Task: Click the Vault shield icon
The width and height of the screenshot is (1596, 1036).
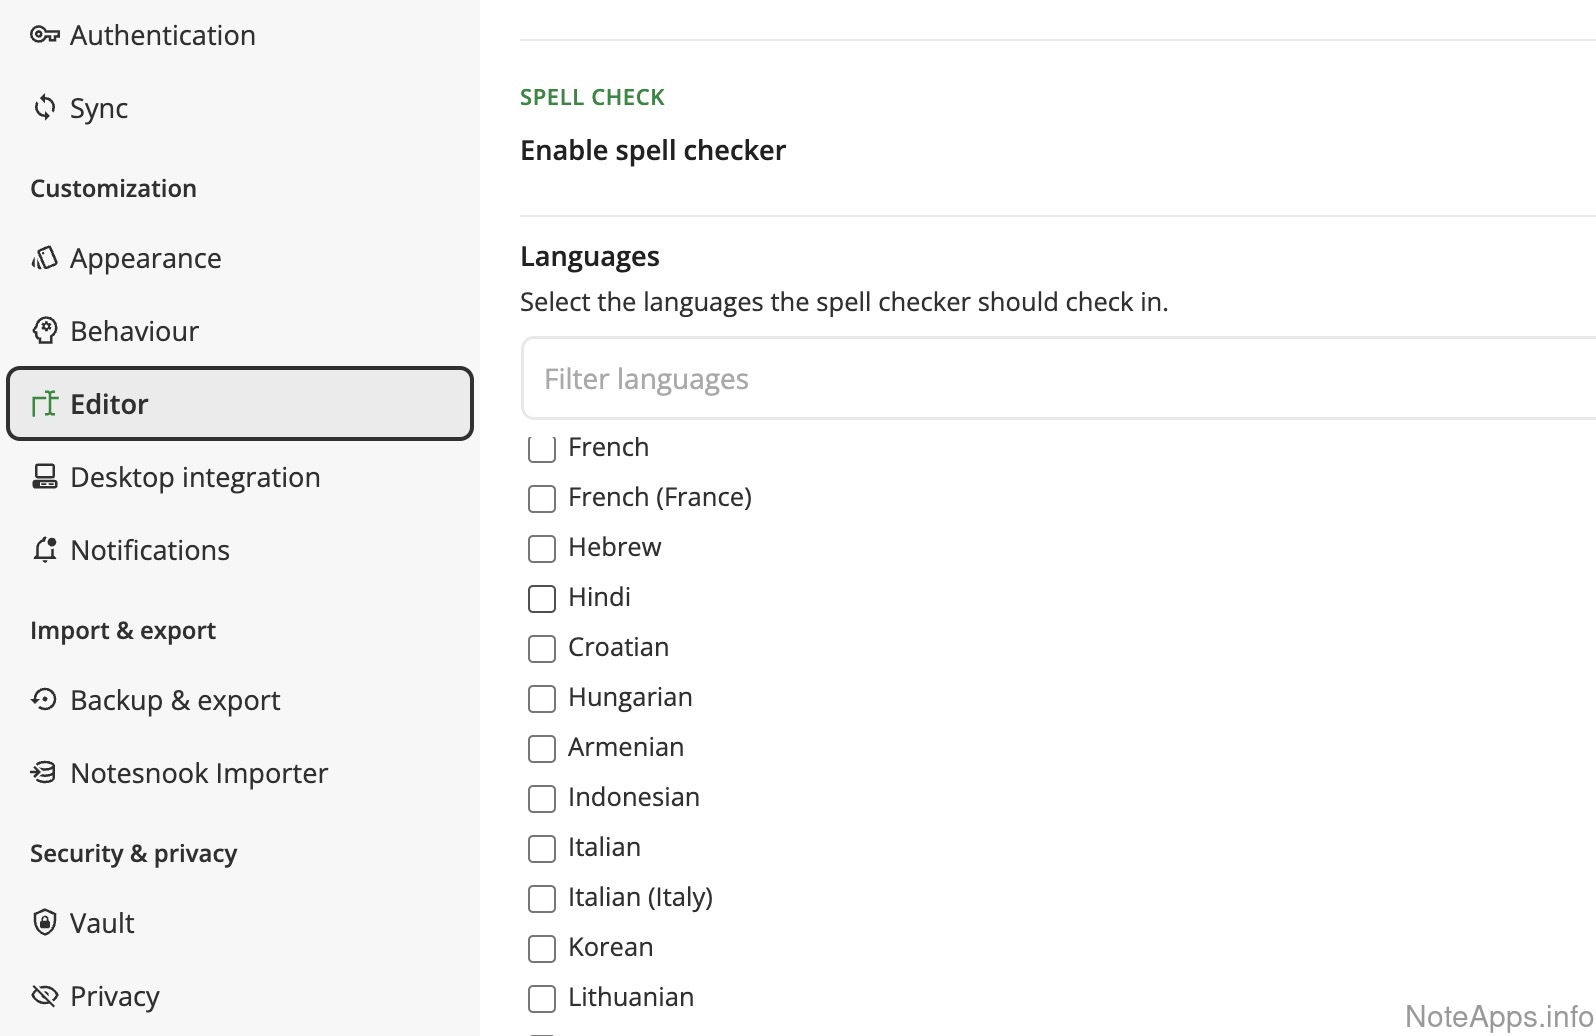Action: (44, 922)
